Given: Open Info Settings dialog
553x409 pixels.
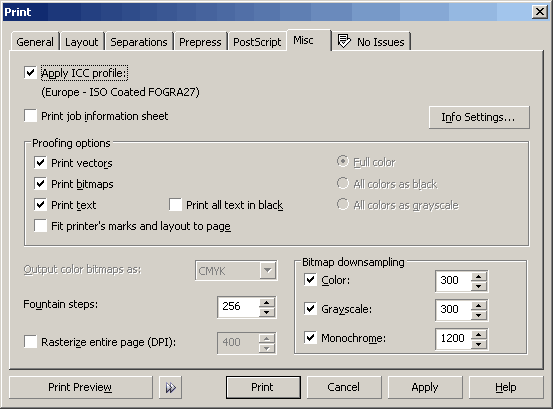Looking at the screenshot, I should 479,117.
